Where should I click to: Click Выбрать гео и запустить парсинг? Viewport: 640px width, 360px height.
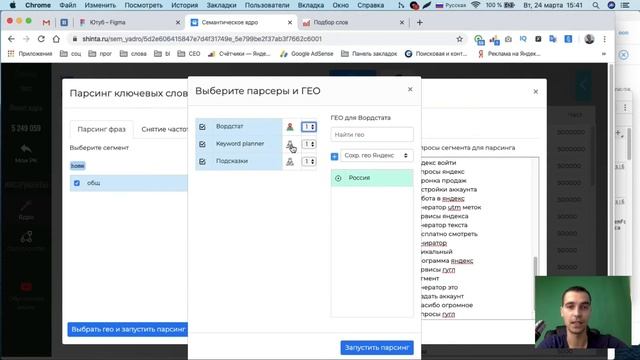(128, 329)
